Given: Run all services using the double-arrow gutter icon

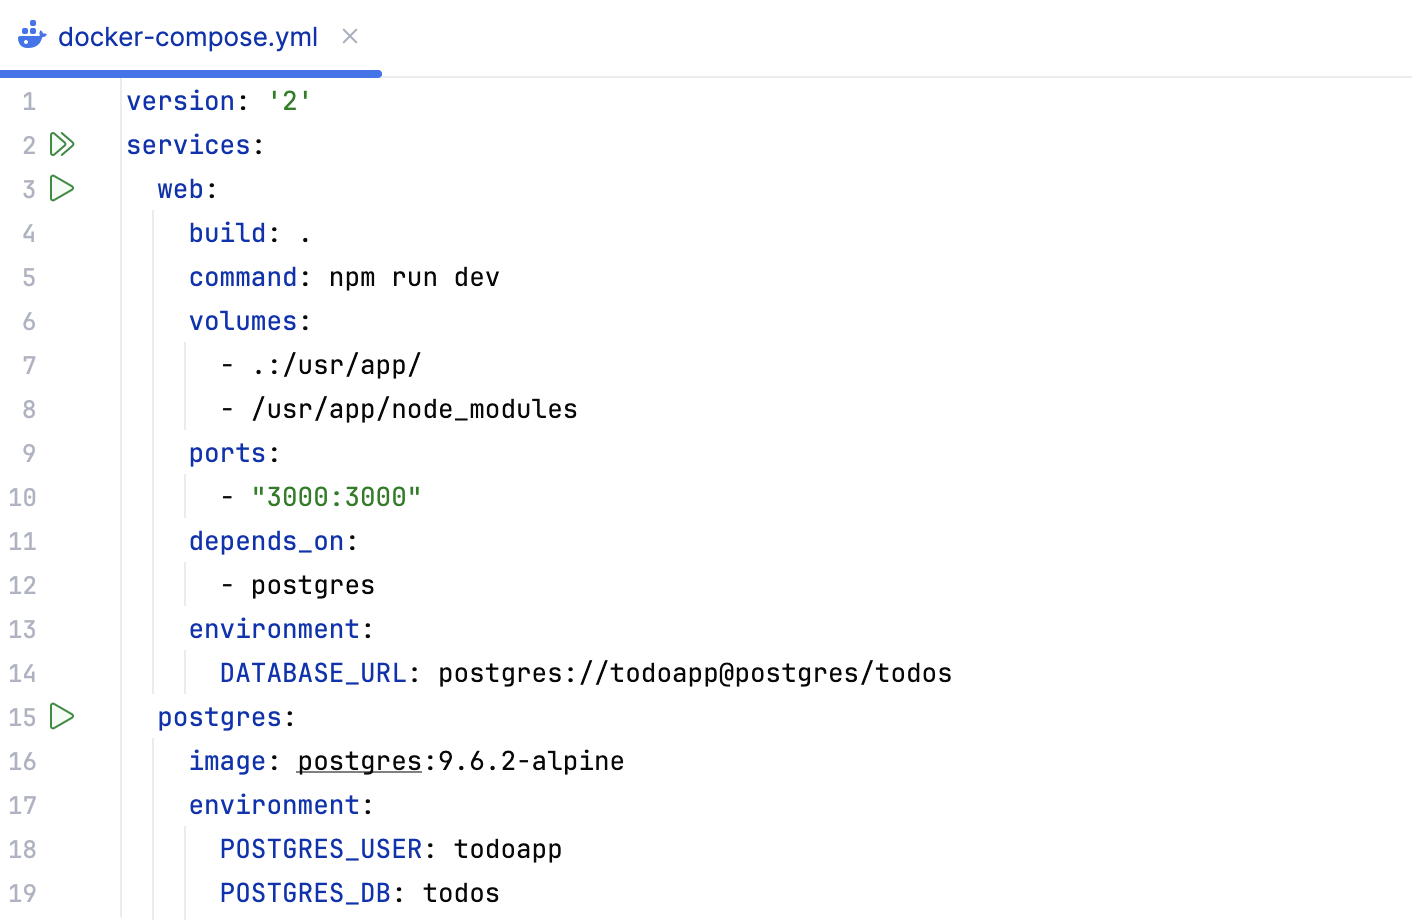Looking at the screenshot, I should point(62,144).
